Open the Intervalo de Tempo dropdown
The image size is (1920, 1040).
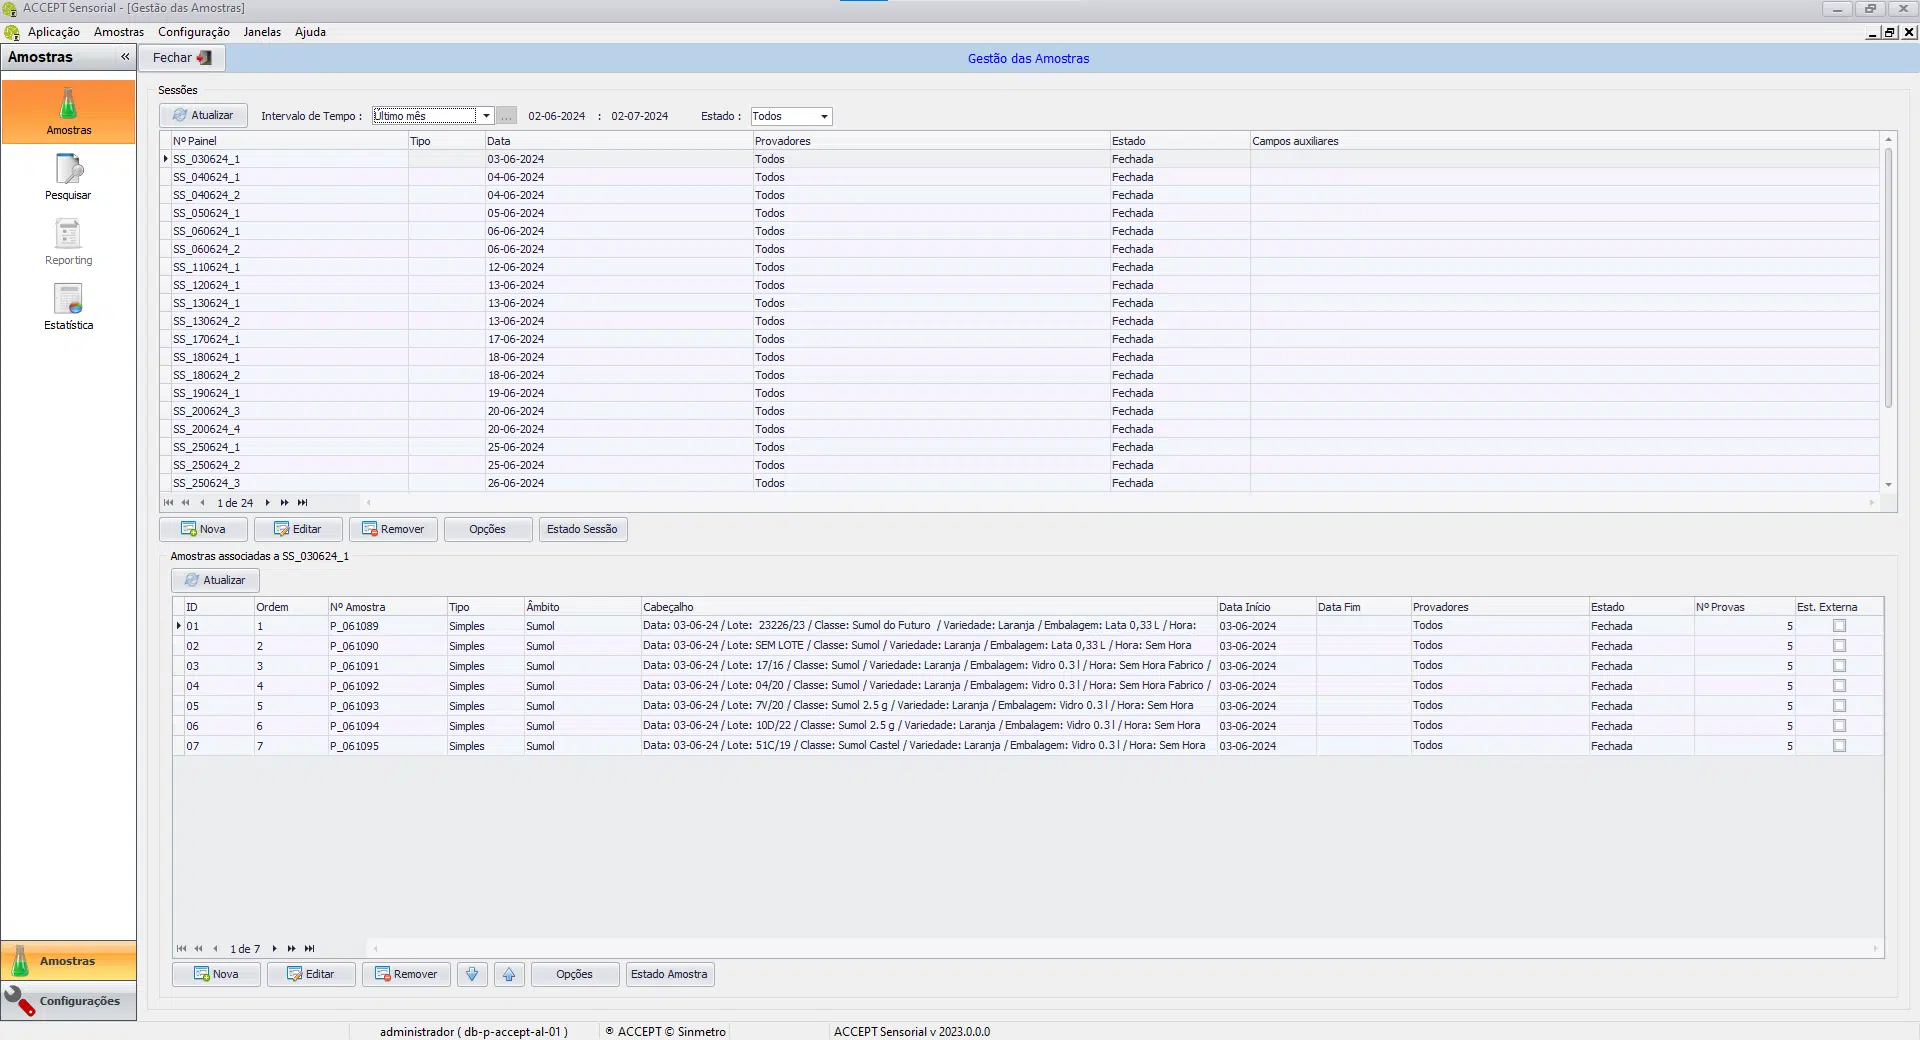[486, 116]
